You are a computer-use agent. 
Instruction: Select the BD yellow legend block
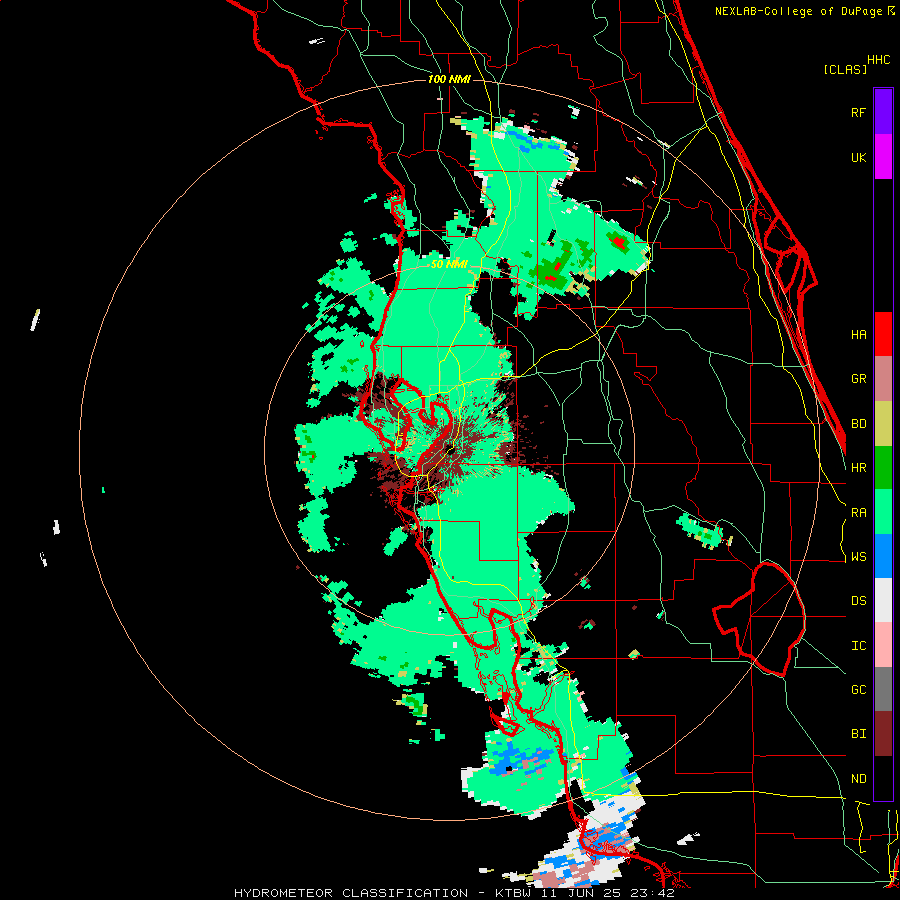coord(883,424)
